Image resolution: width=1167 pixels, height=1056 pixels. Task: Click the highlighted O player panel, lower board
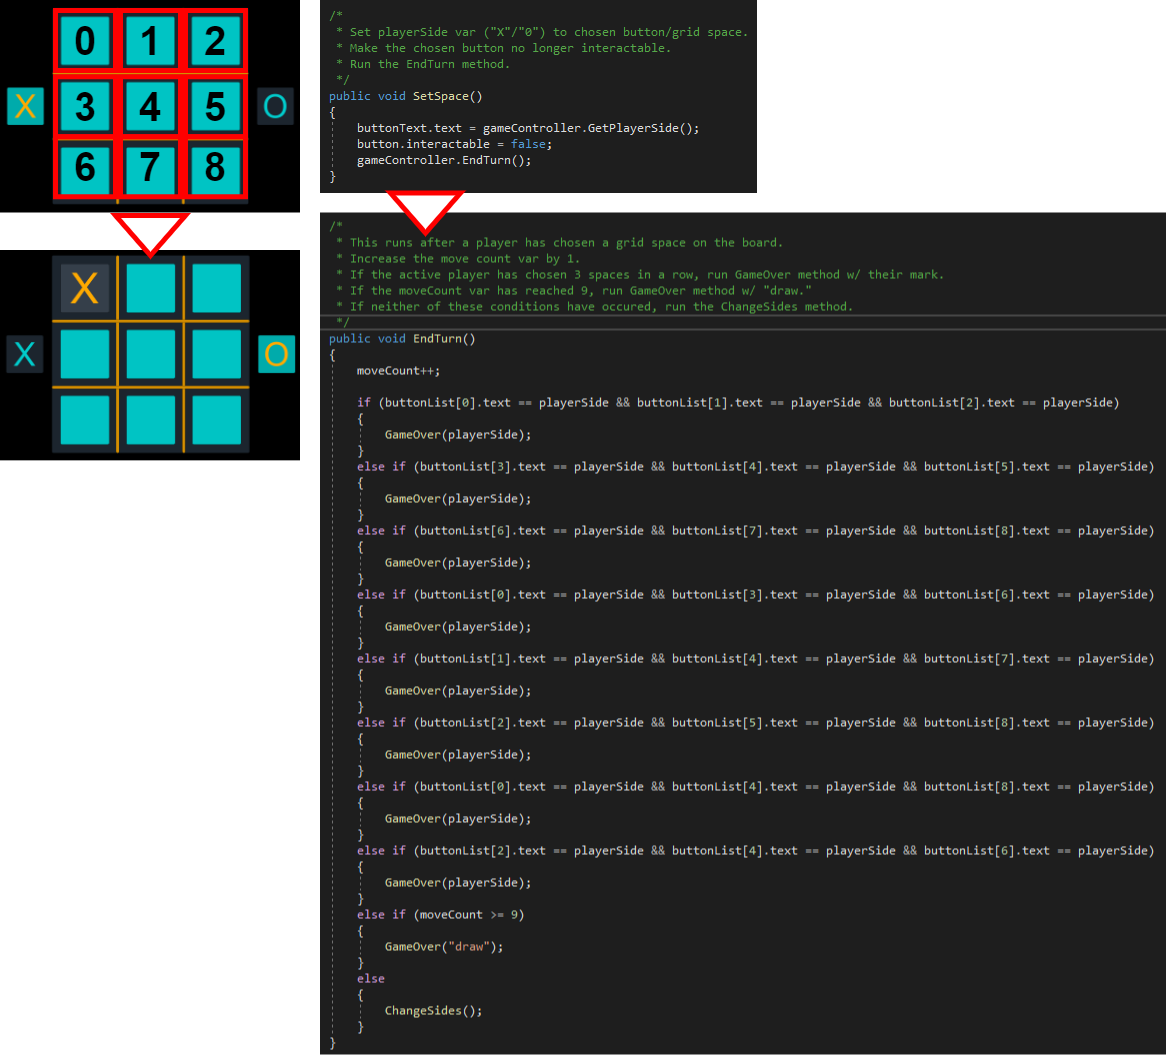(276, 353)
